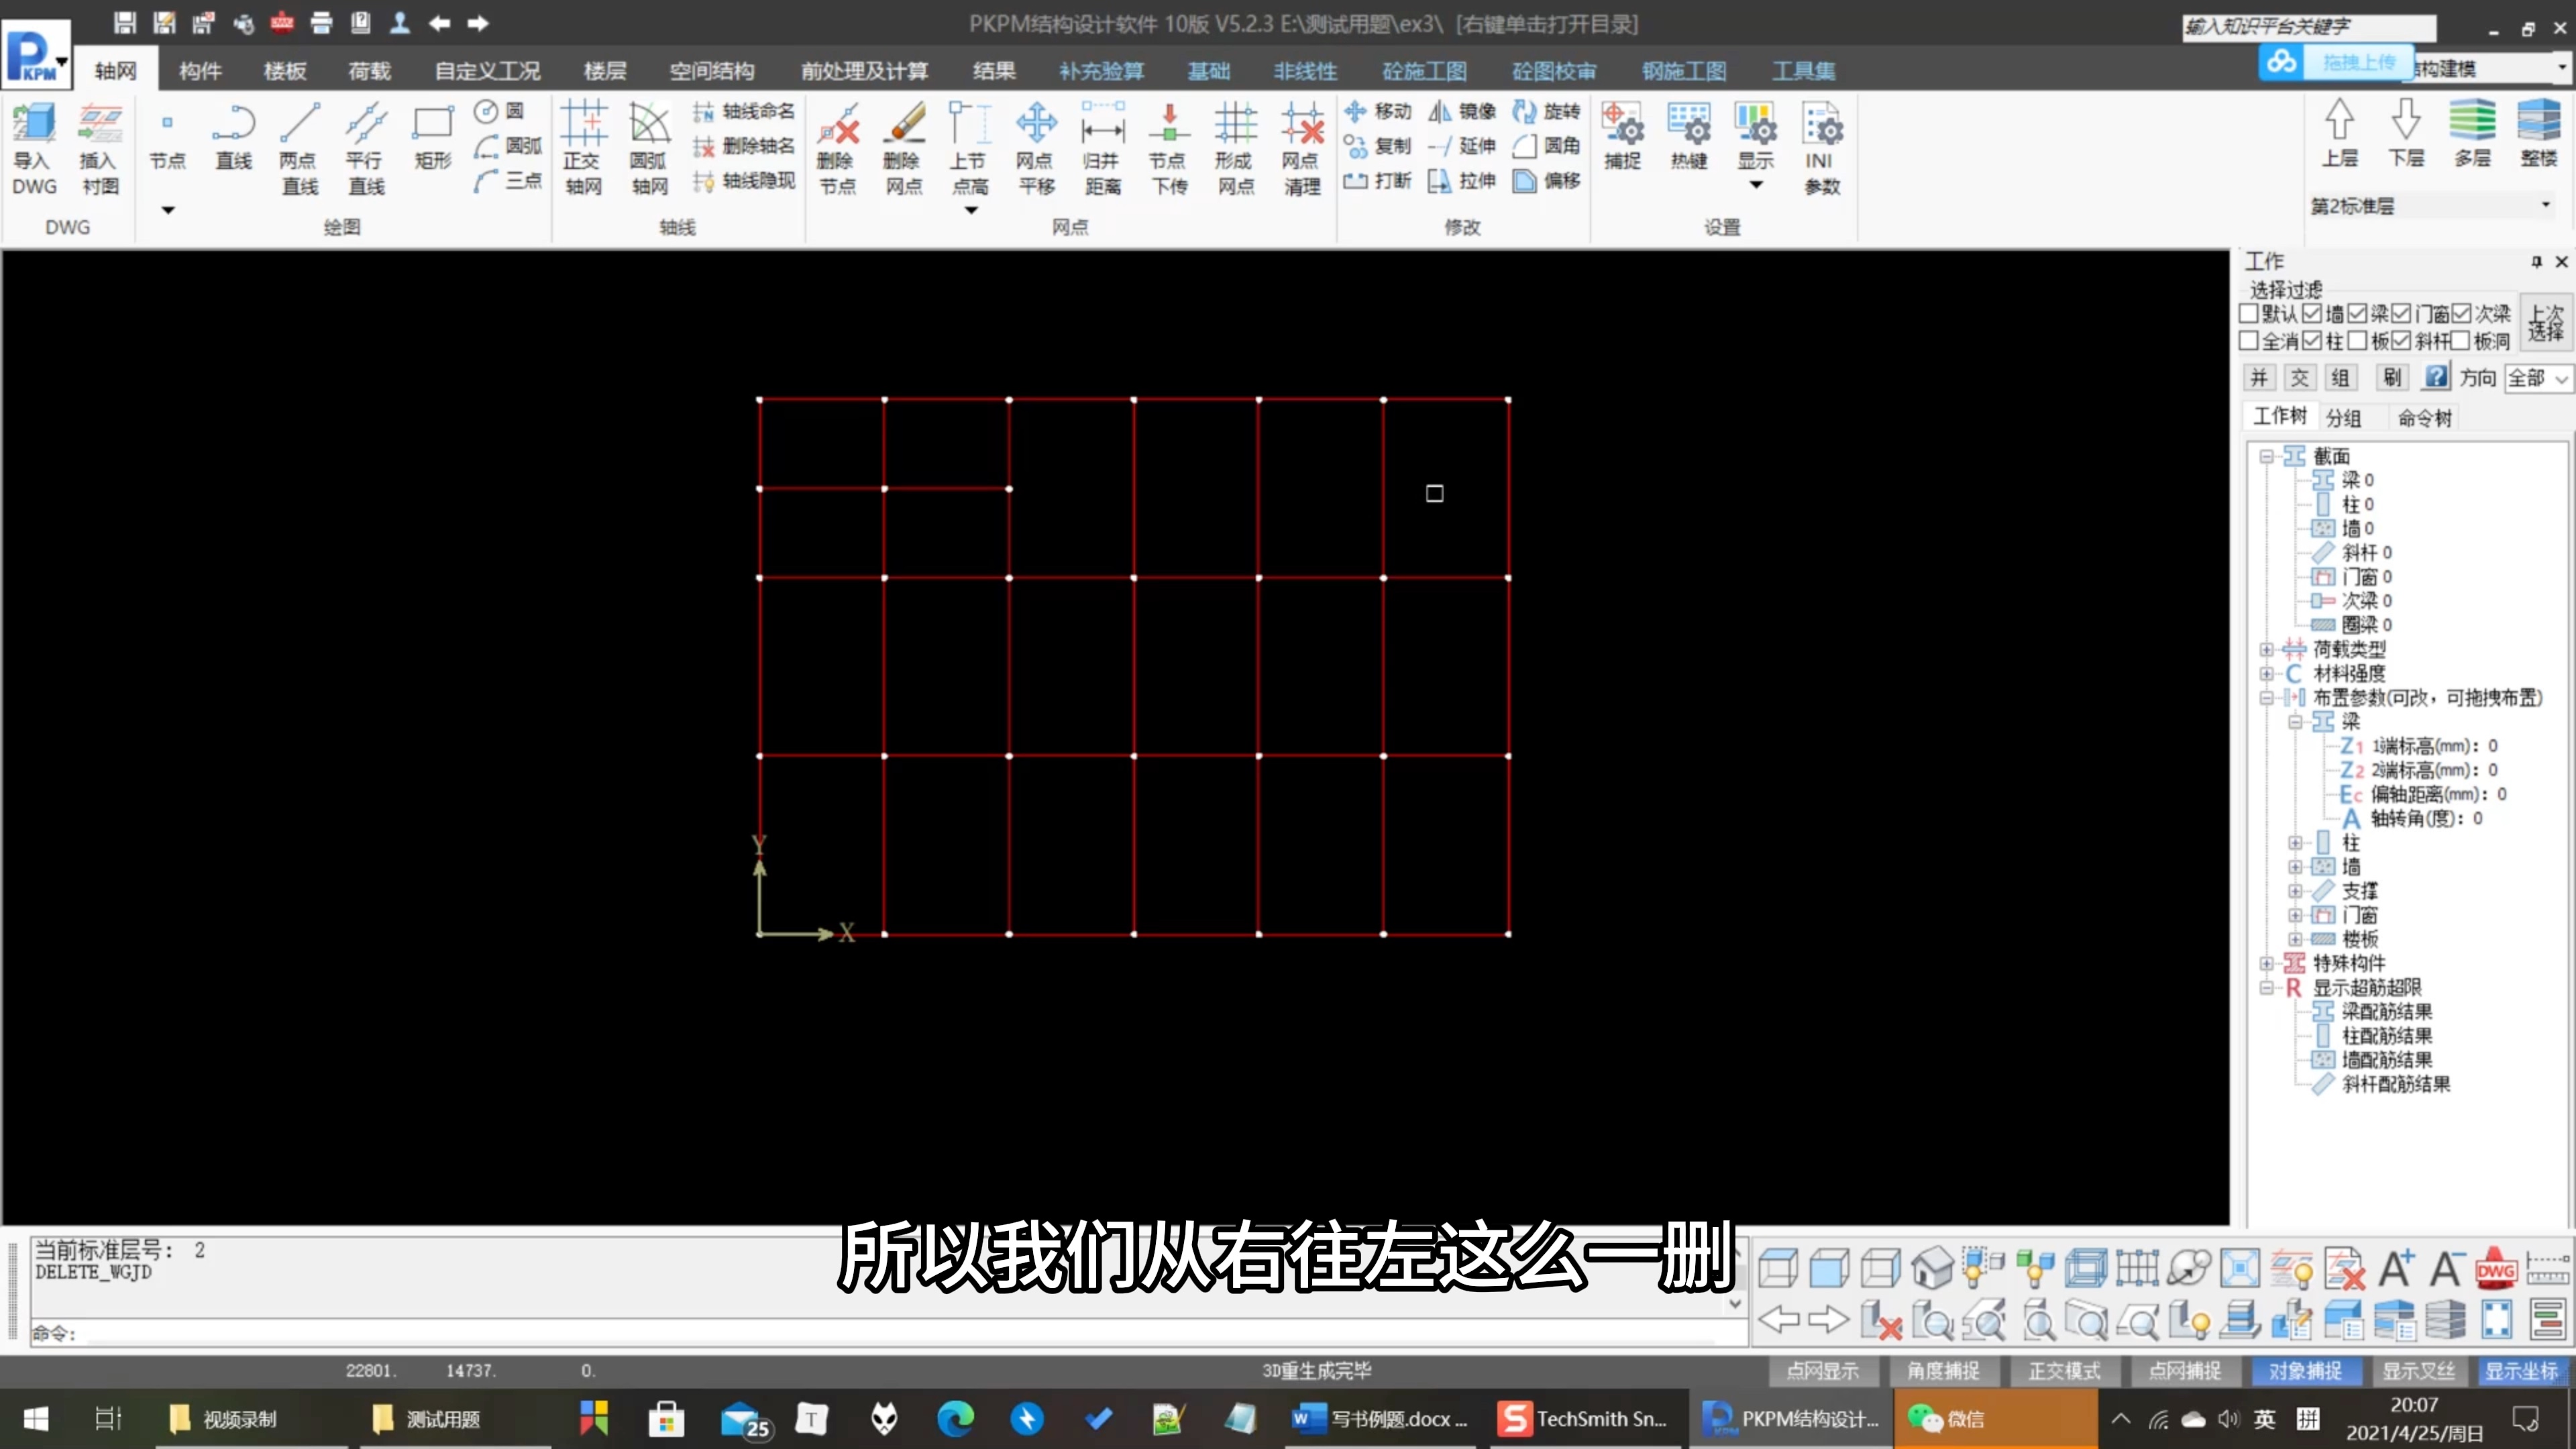Open the 圆弧轴网 tool
The width and height of the screenshot is (2576, 1449).
click(x=649, y=148)
